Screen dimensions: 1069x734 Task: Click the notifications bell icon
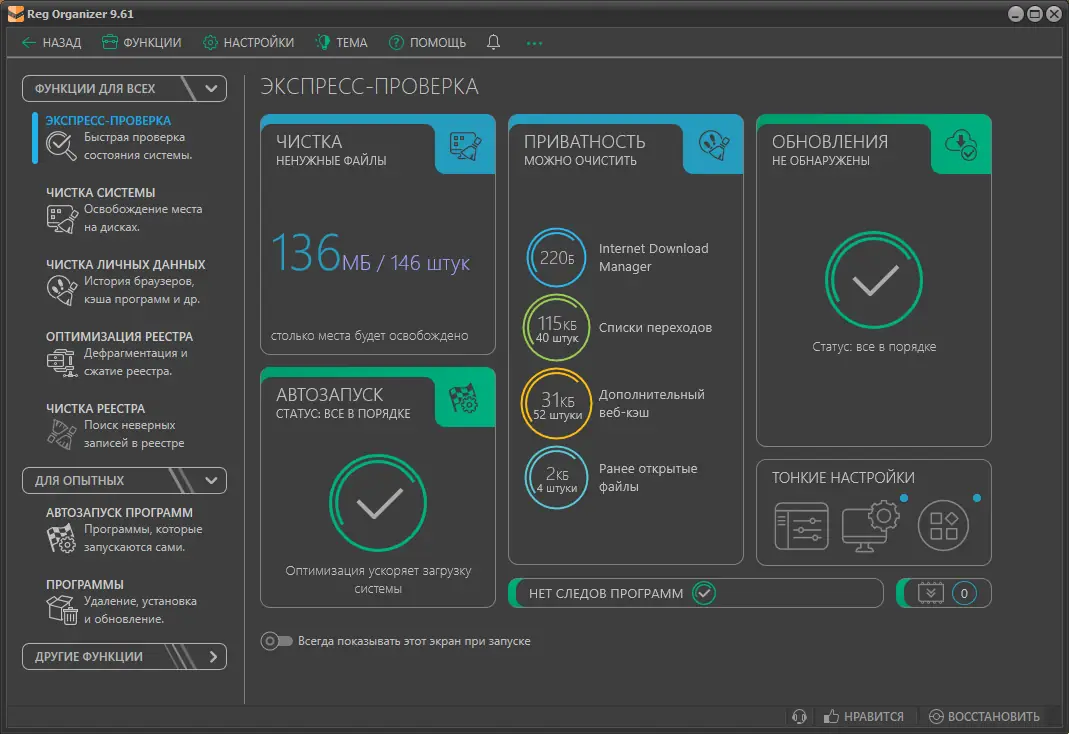(x=494, y=42)
